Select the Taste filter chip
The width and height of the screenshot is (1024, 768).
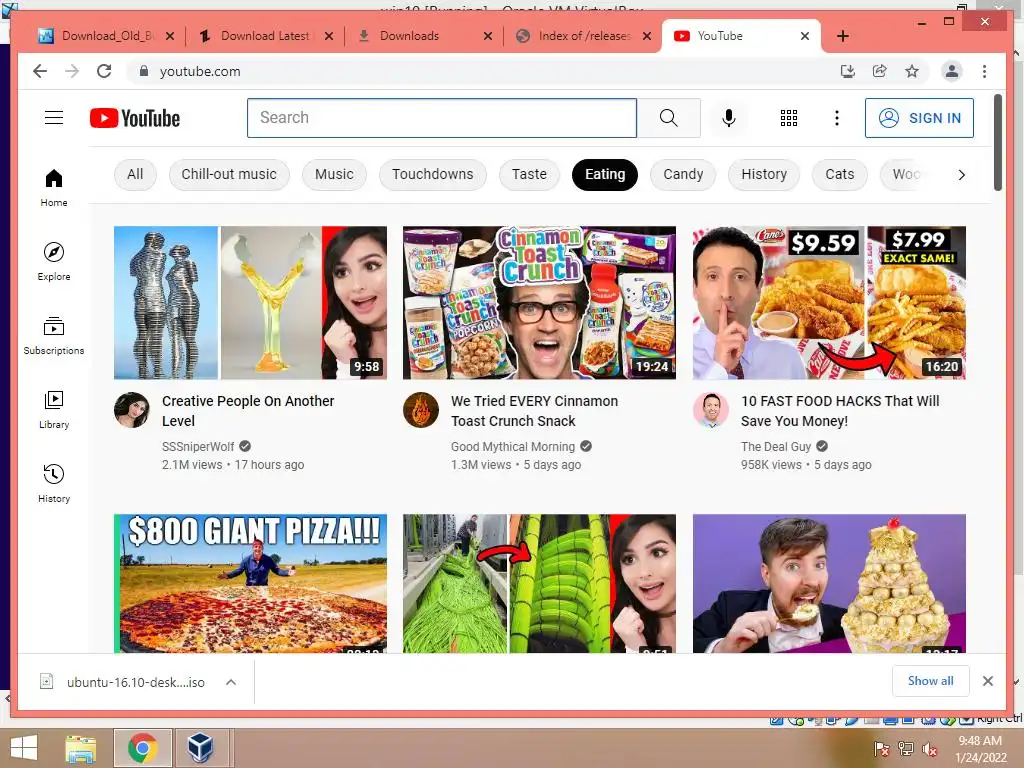[x=529, y=174]
